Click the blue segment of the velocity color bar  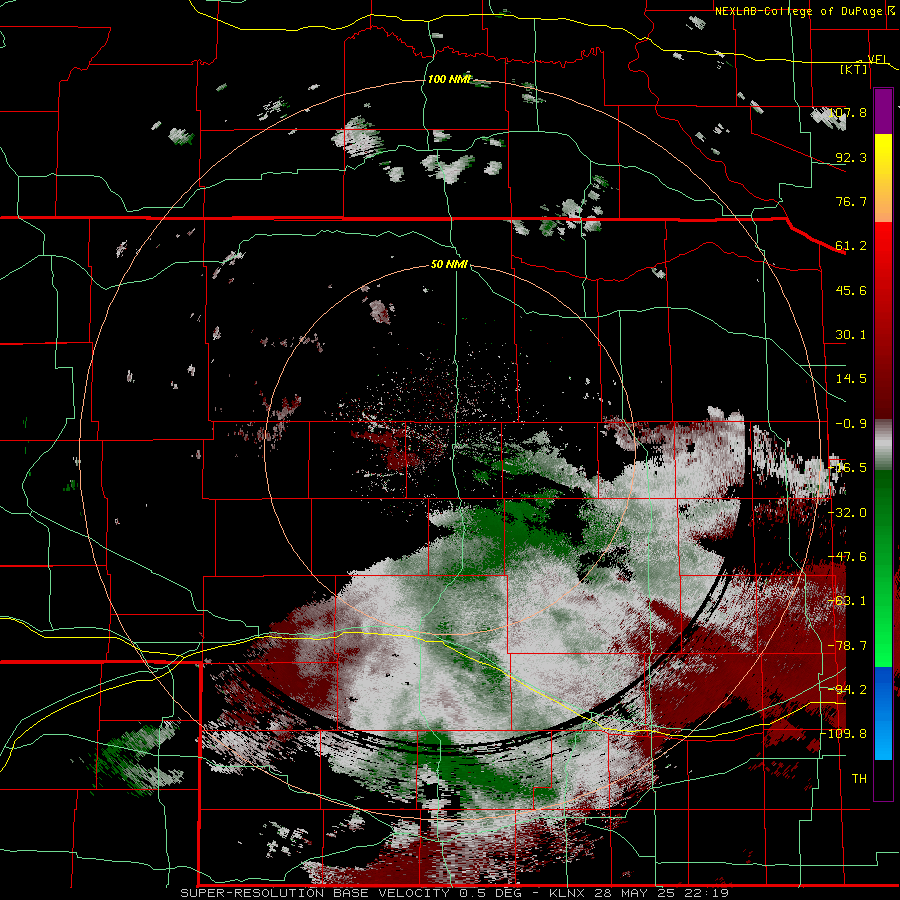click(883, 713)
